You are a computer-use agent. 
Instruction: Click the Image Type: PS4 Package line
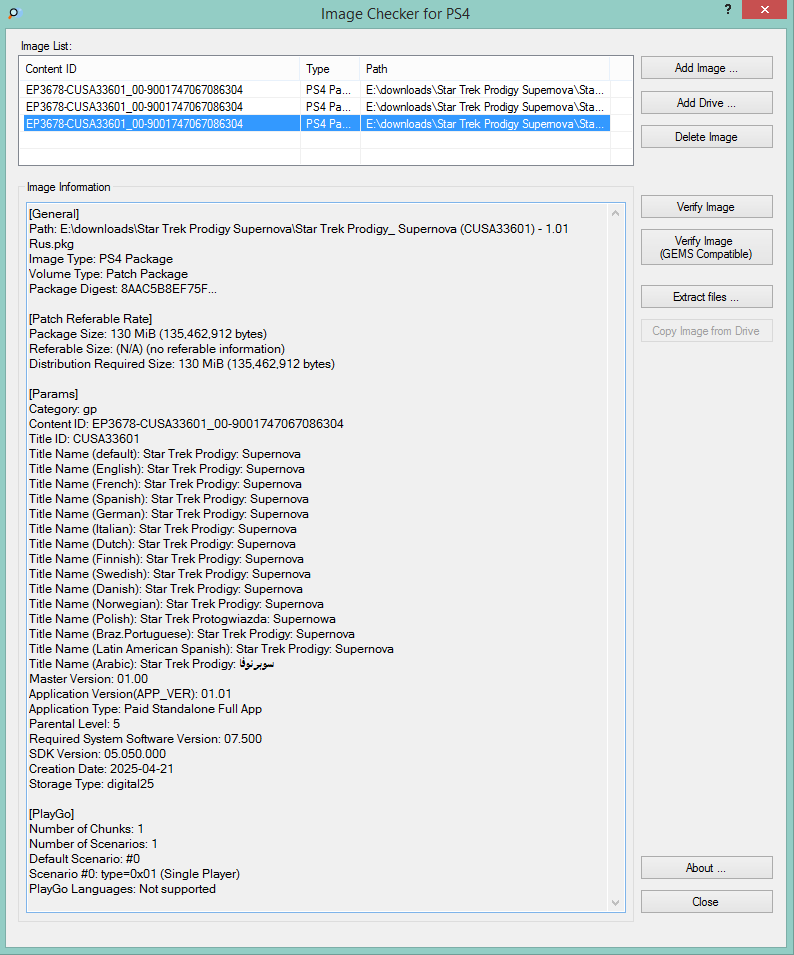click(x=101, y=259)
